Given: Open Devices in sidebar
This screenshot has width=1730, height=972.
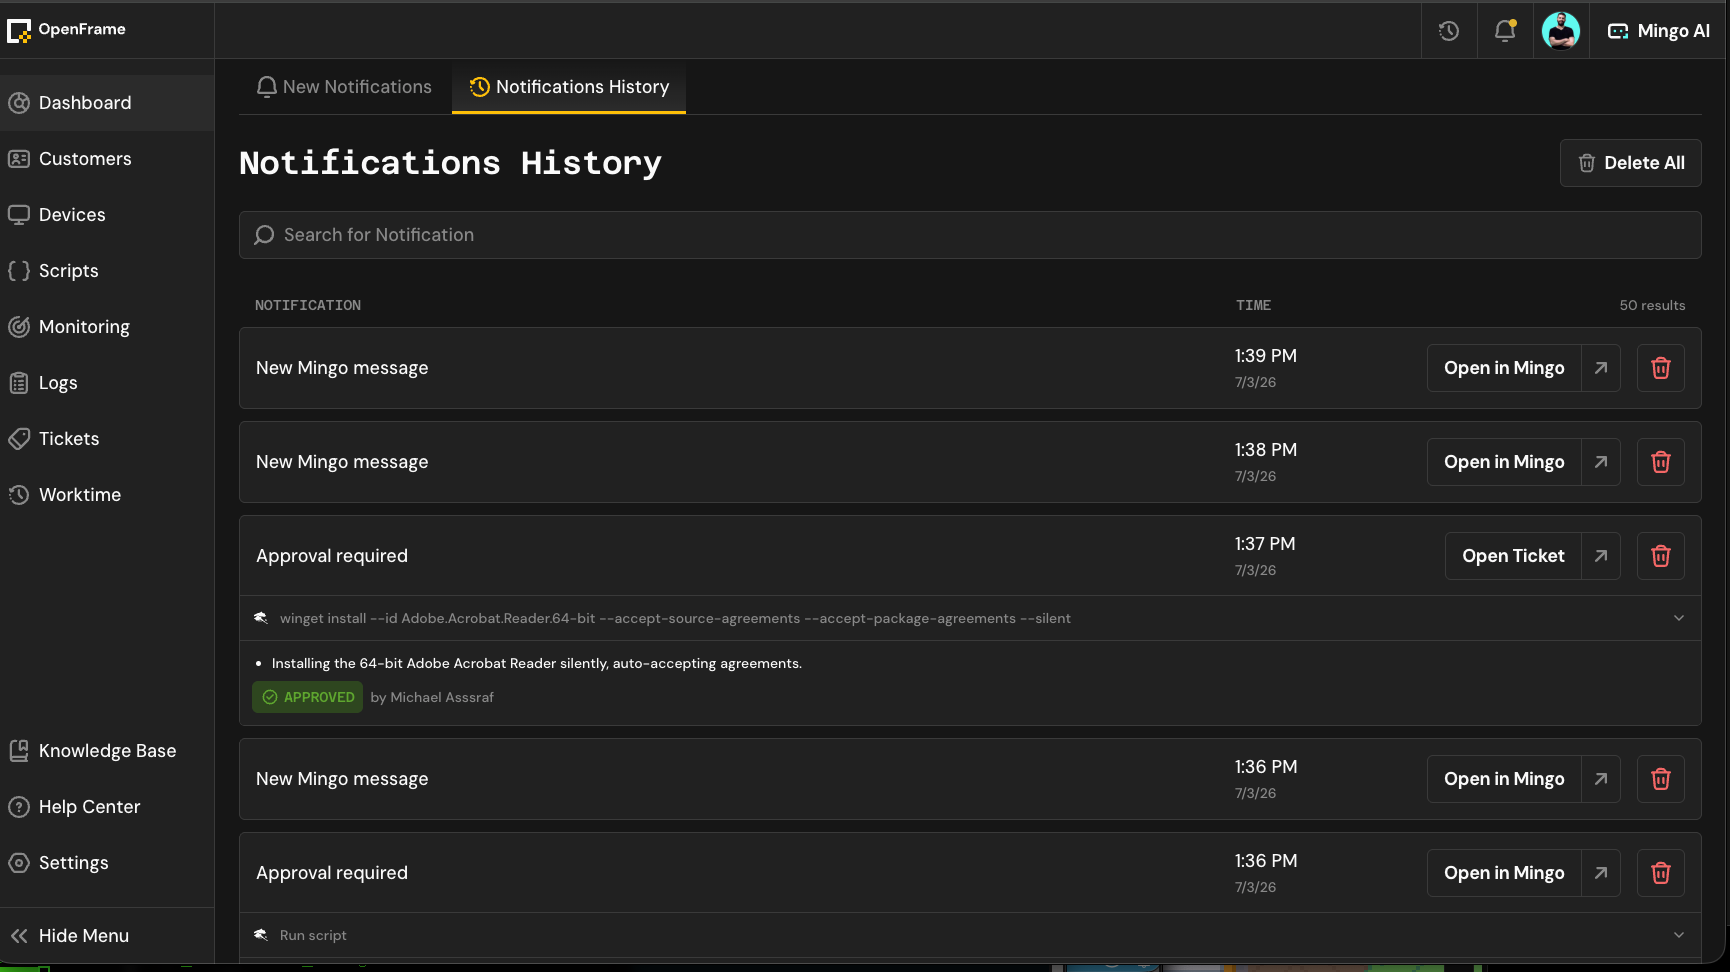Looking at the screenshot, I should tap(107, 215).
